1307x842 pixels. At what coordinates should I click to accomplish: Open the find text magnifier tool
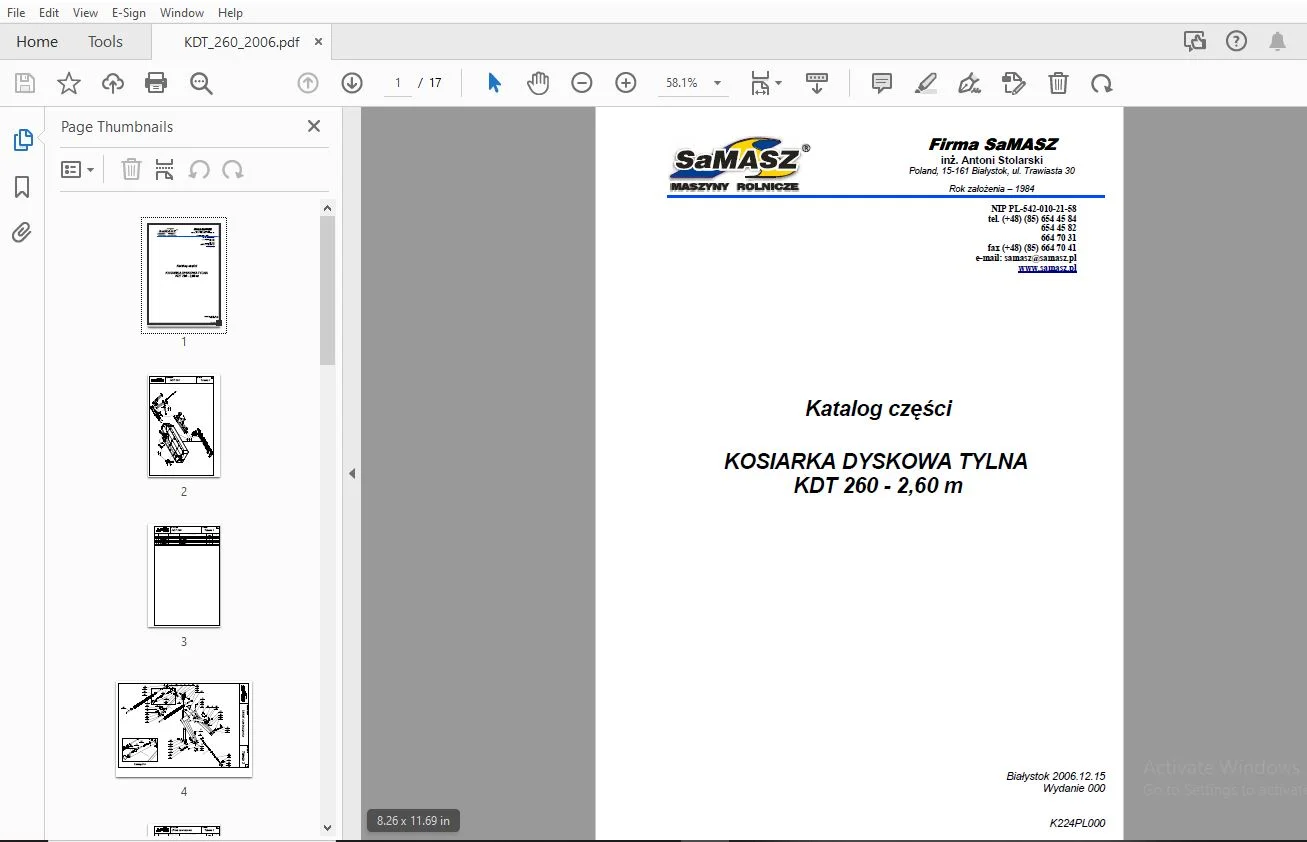(201, 83)
